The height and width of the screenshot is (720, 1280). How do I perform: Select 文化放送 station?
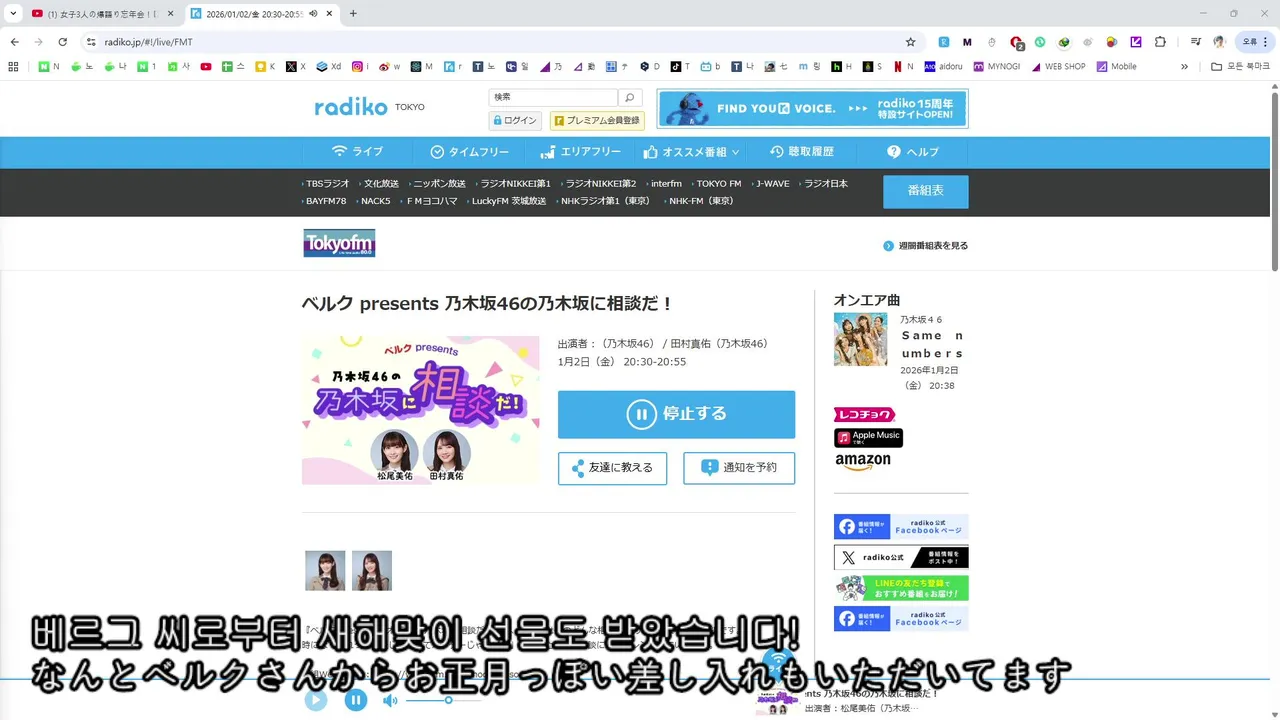380,184
